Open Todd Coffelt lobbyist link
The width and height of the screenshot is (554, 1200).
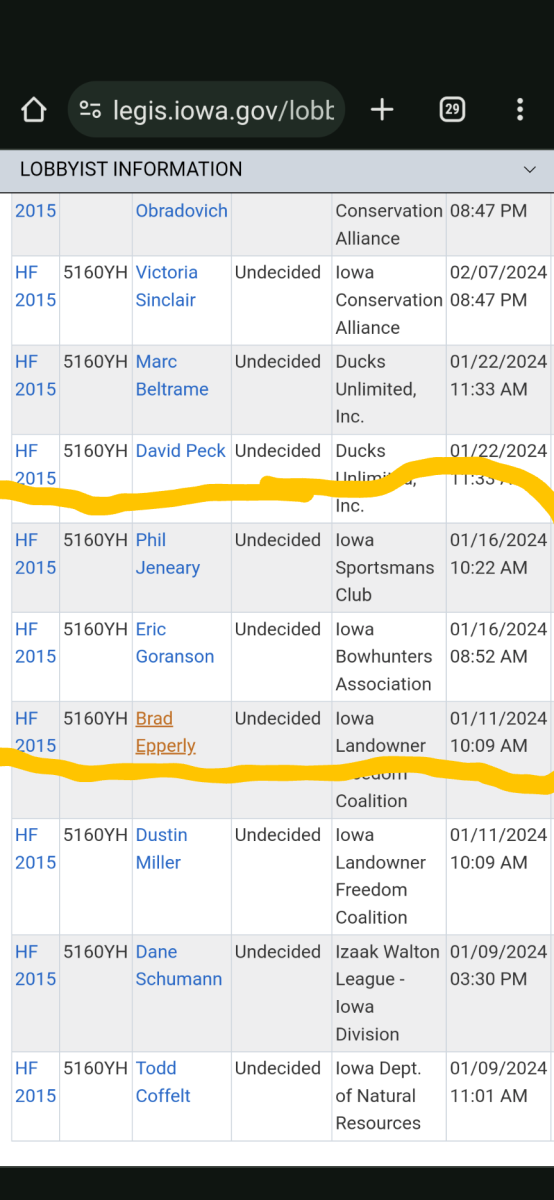[x=163, y=1083]
